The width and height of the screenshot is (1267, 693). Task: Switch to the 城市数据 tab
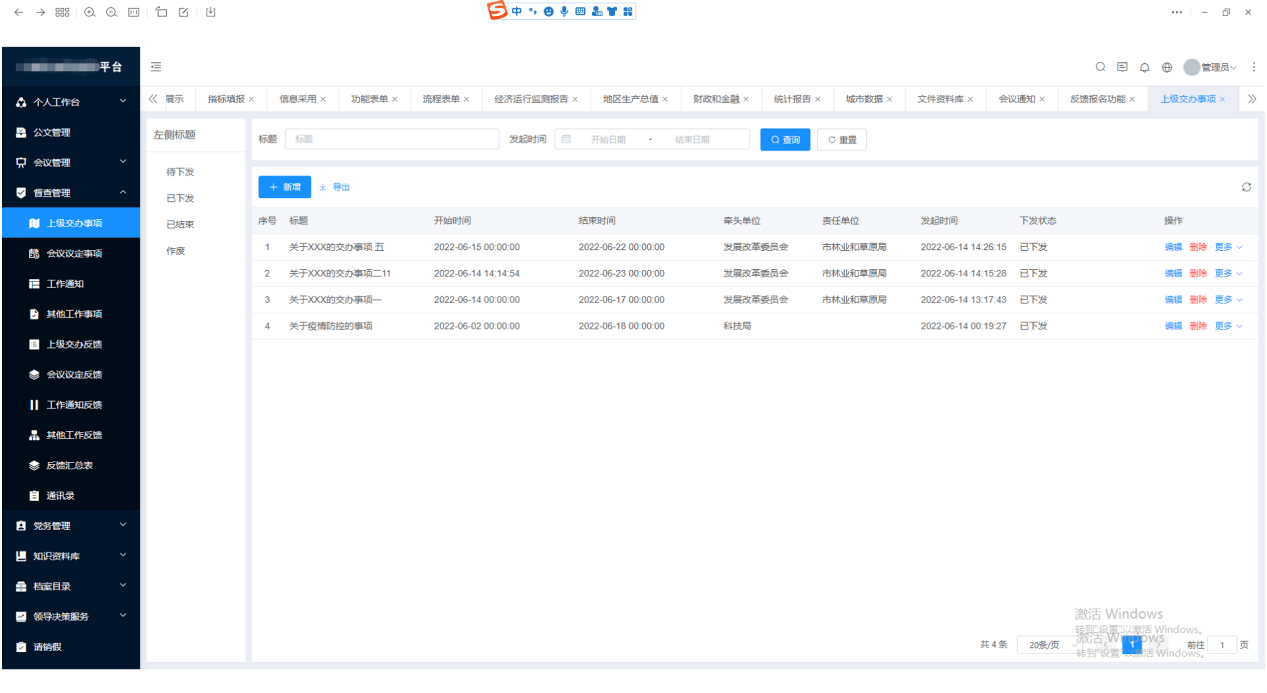(x=864, y=99)
